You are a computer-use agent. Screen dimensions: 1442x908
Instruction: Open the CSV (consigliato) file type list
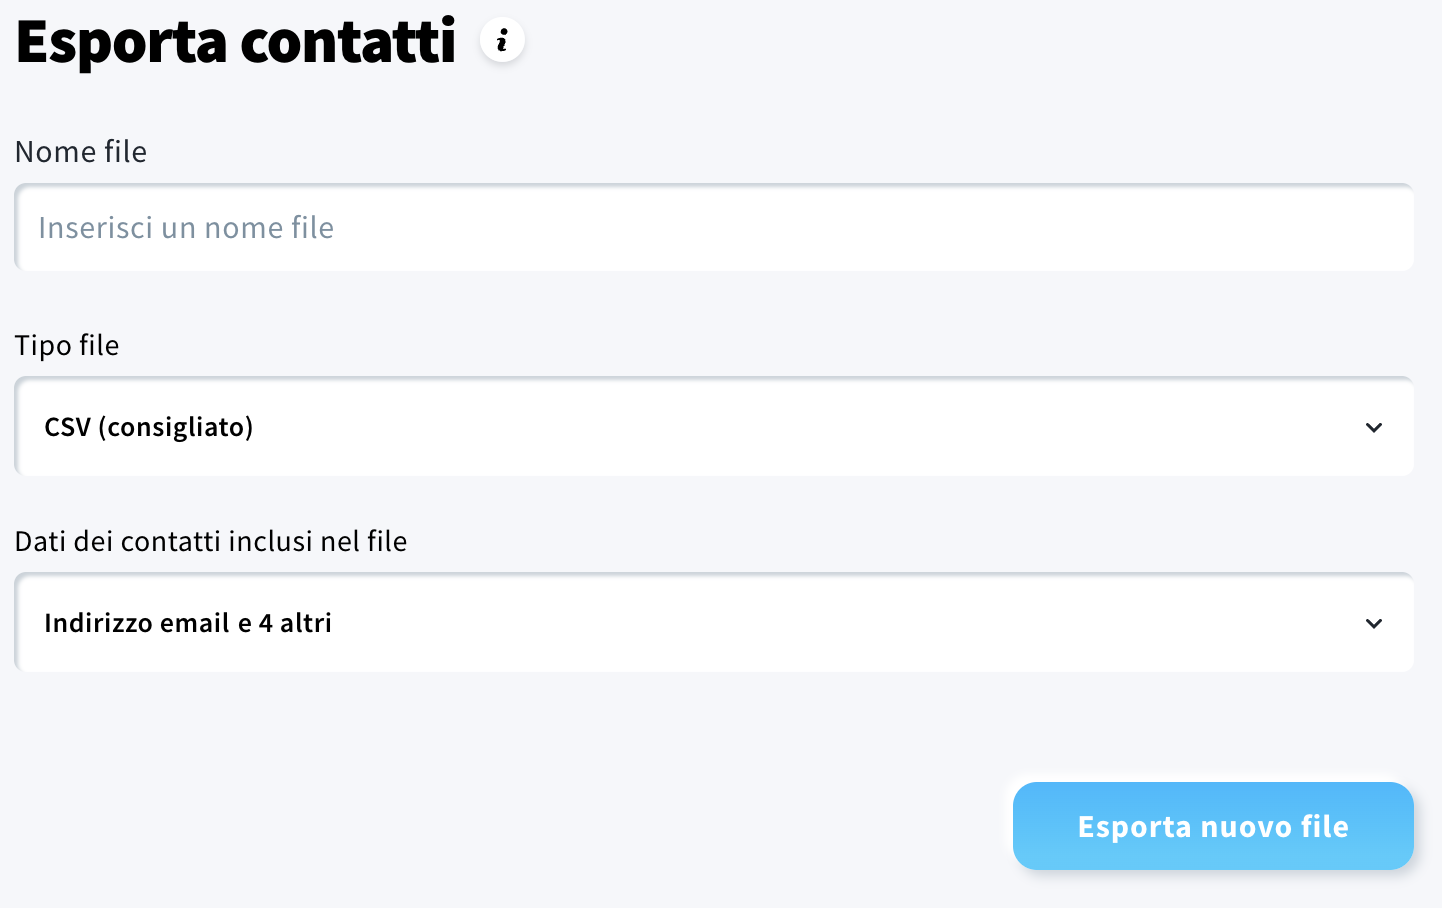coord(713,427)
